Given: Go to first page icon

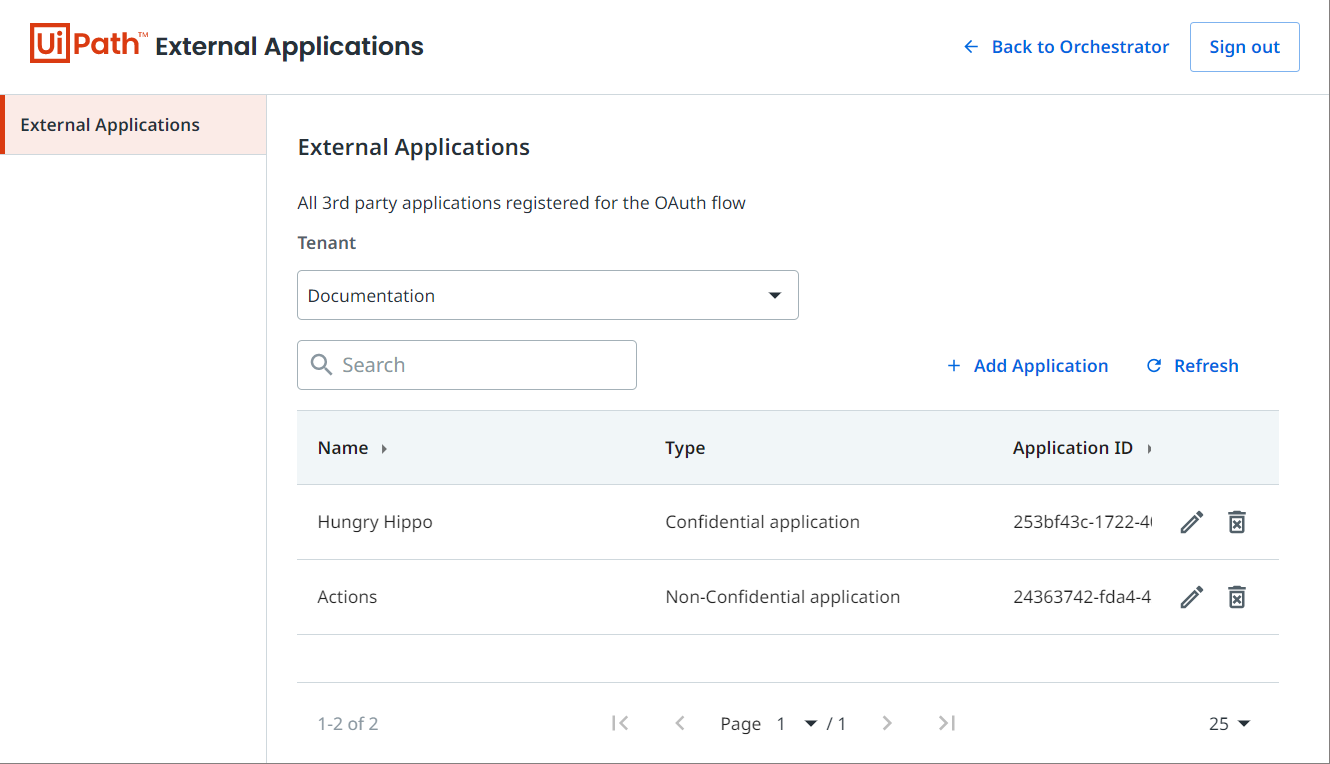Looking at the screenshot, I should point(620,723).
